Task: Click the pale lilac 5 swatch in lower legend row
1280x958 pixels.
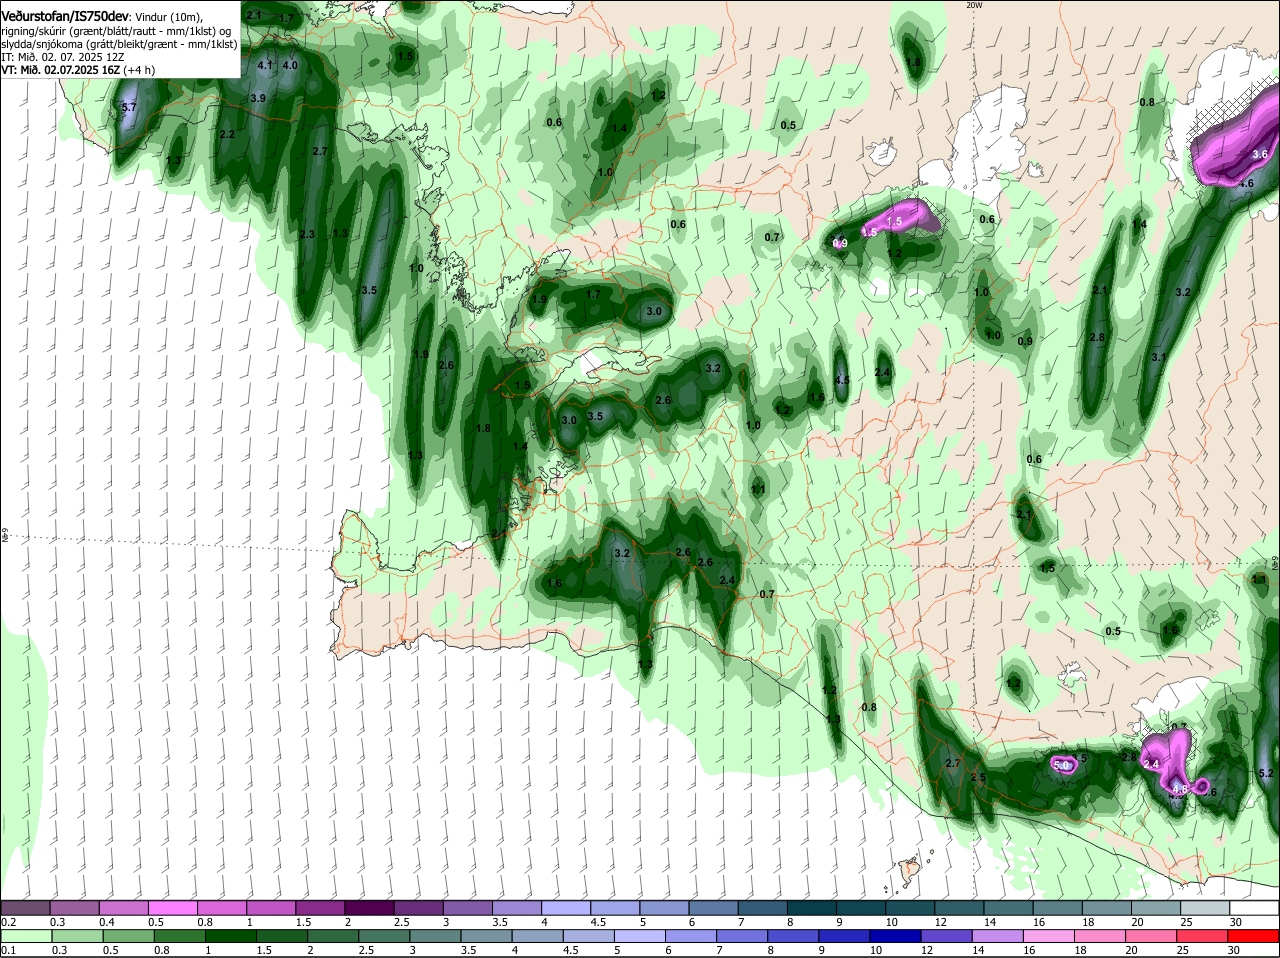Action: click(x=641, y=936)
